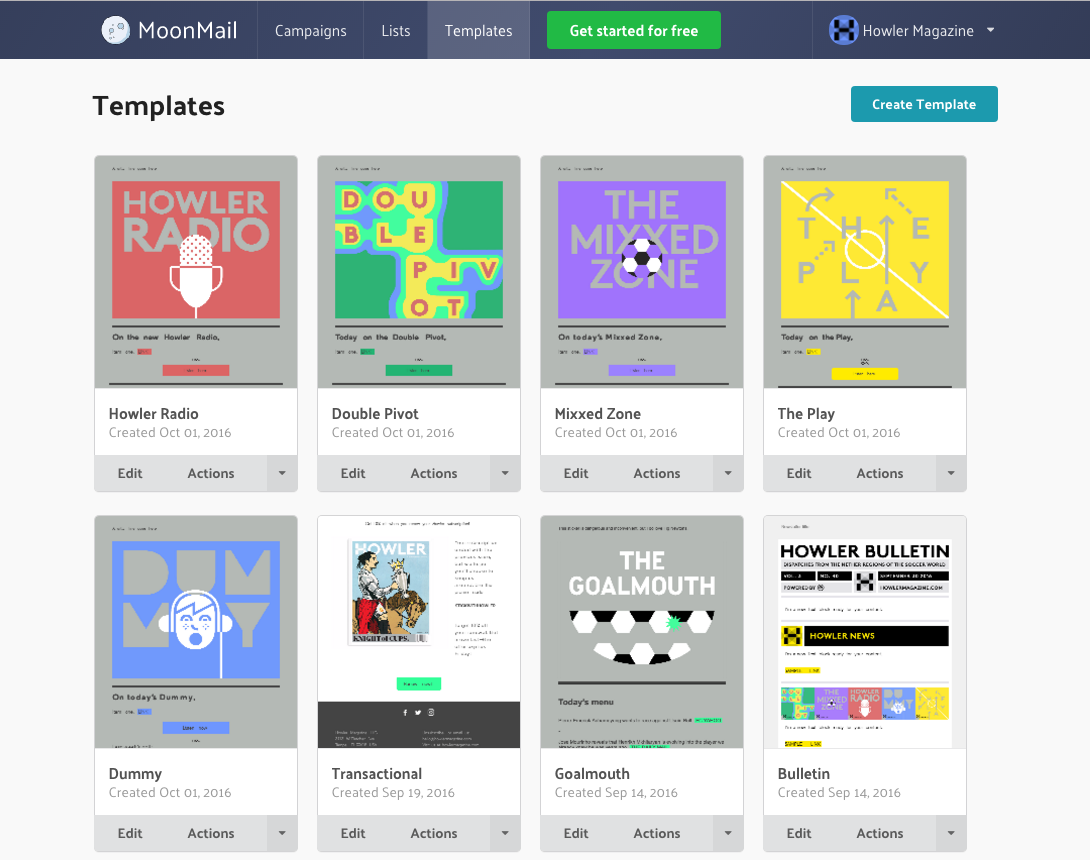This screenshot has height=860, width=1090.
Task: Click Actions for Goalmouth template
Action: click(657, 834)
